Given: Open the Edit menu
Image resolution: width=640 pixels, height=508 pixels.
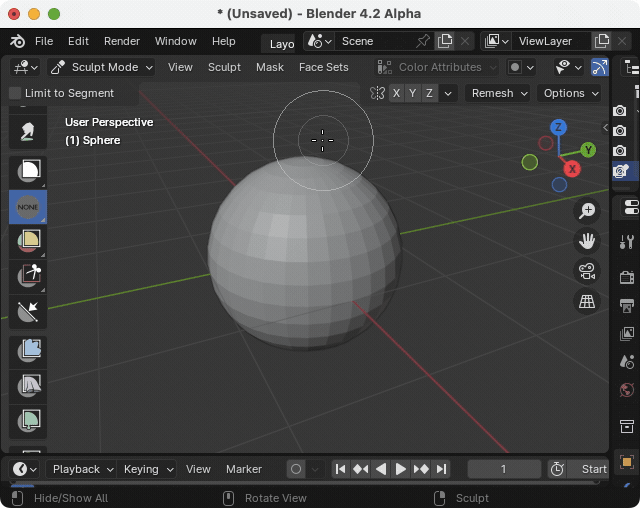Looking at the screenshot, I should tap(78, 41).
